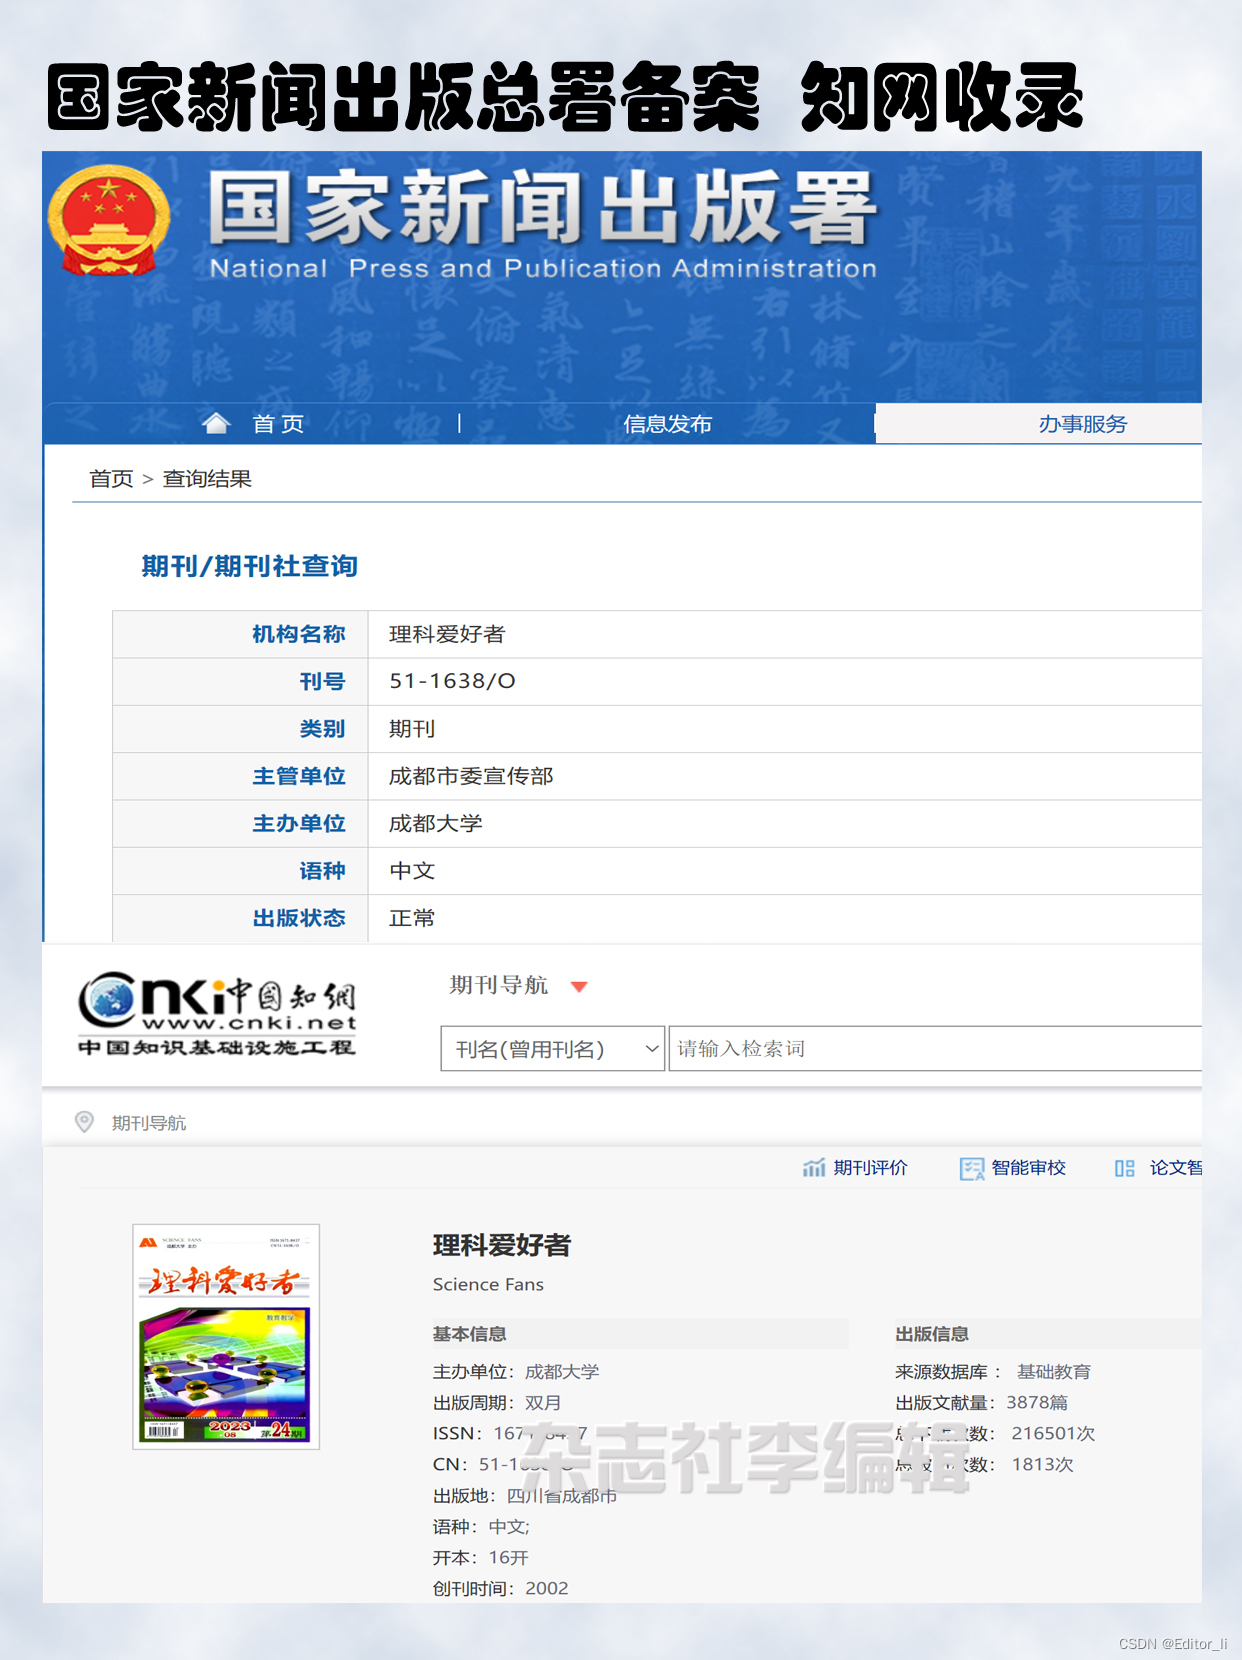Screen dimensions: 1242x1660
Task: Click the 出版周期: 双月 entry
Action: point(497,1403)
